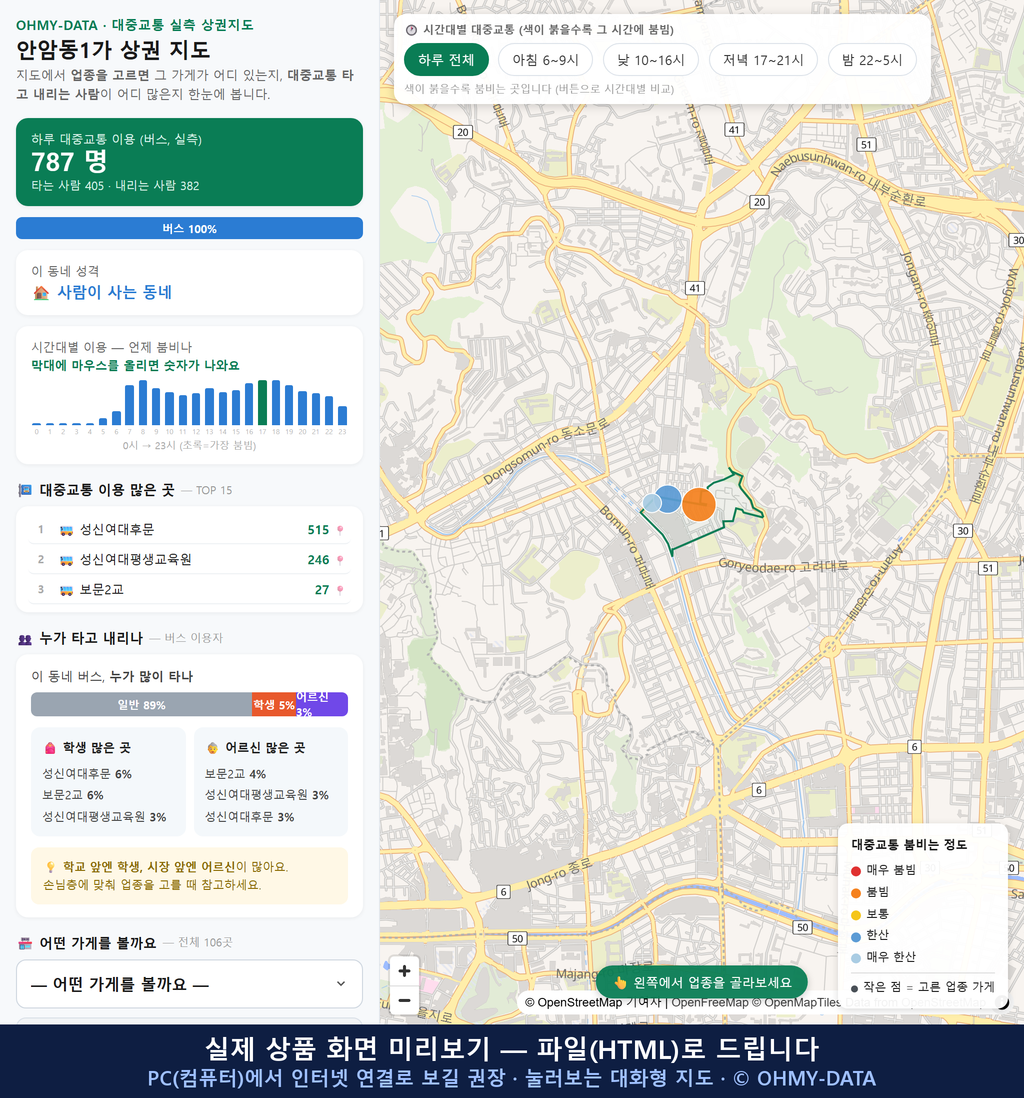The height and width of the screenshot is (1098, 1024).
Task: Click the pointing-hand icon in green pill
Action: tap(621, 983)
